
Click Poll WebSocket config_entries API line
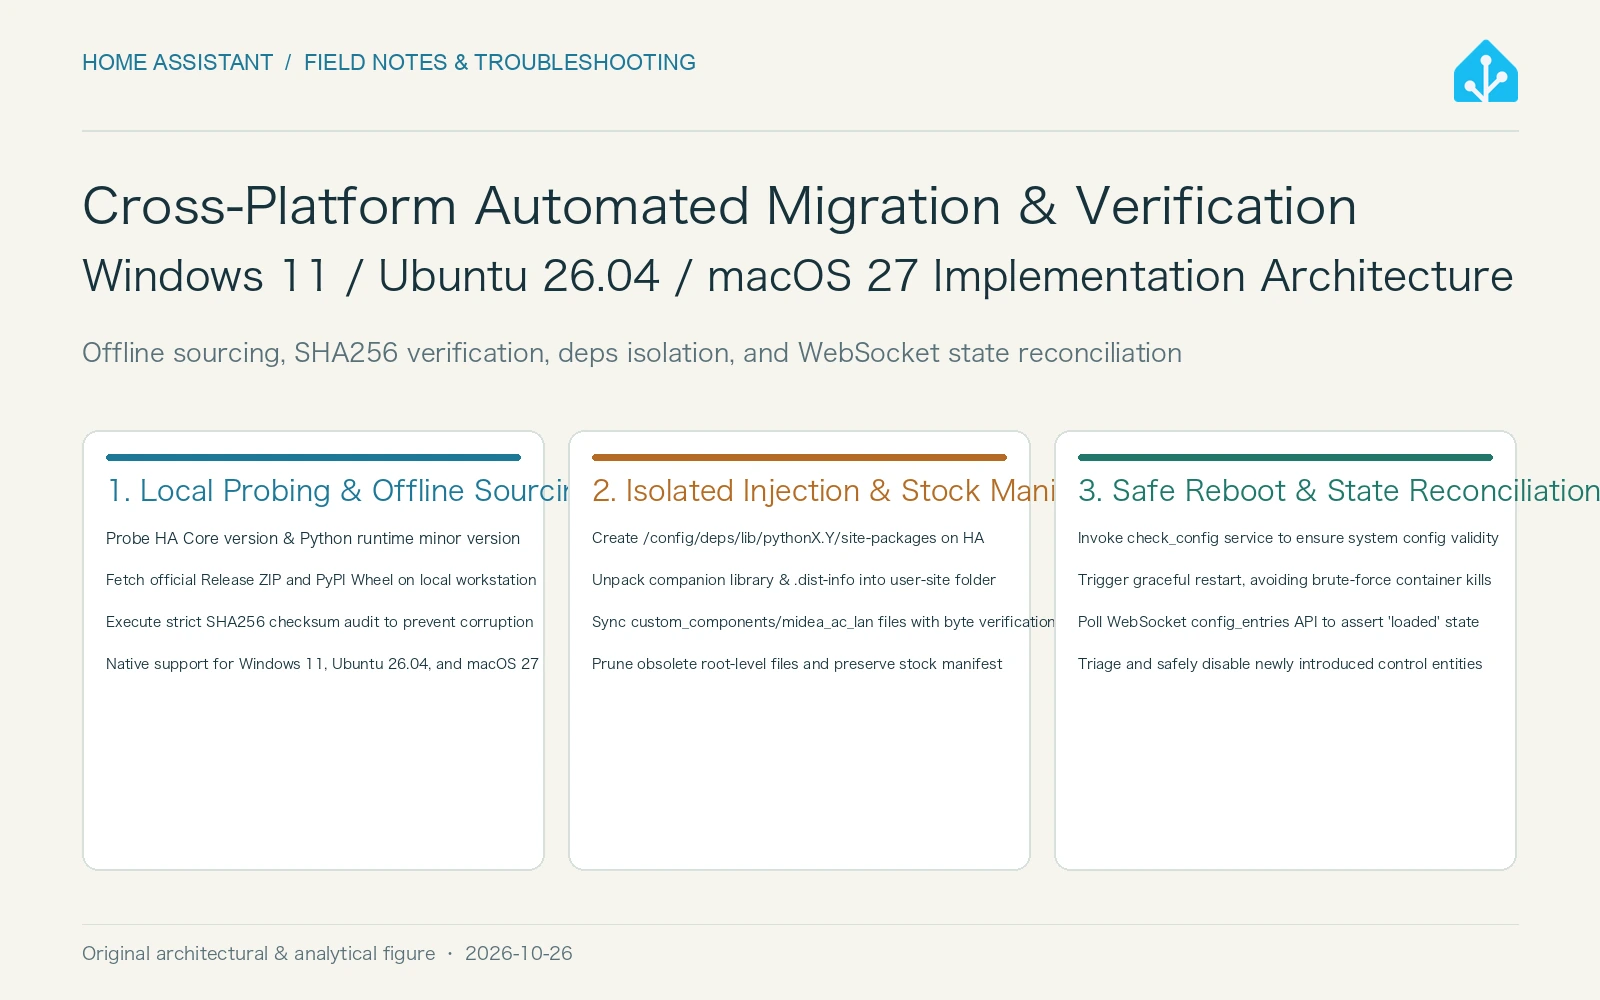pos(1278,622)
